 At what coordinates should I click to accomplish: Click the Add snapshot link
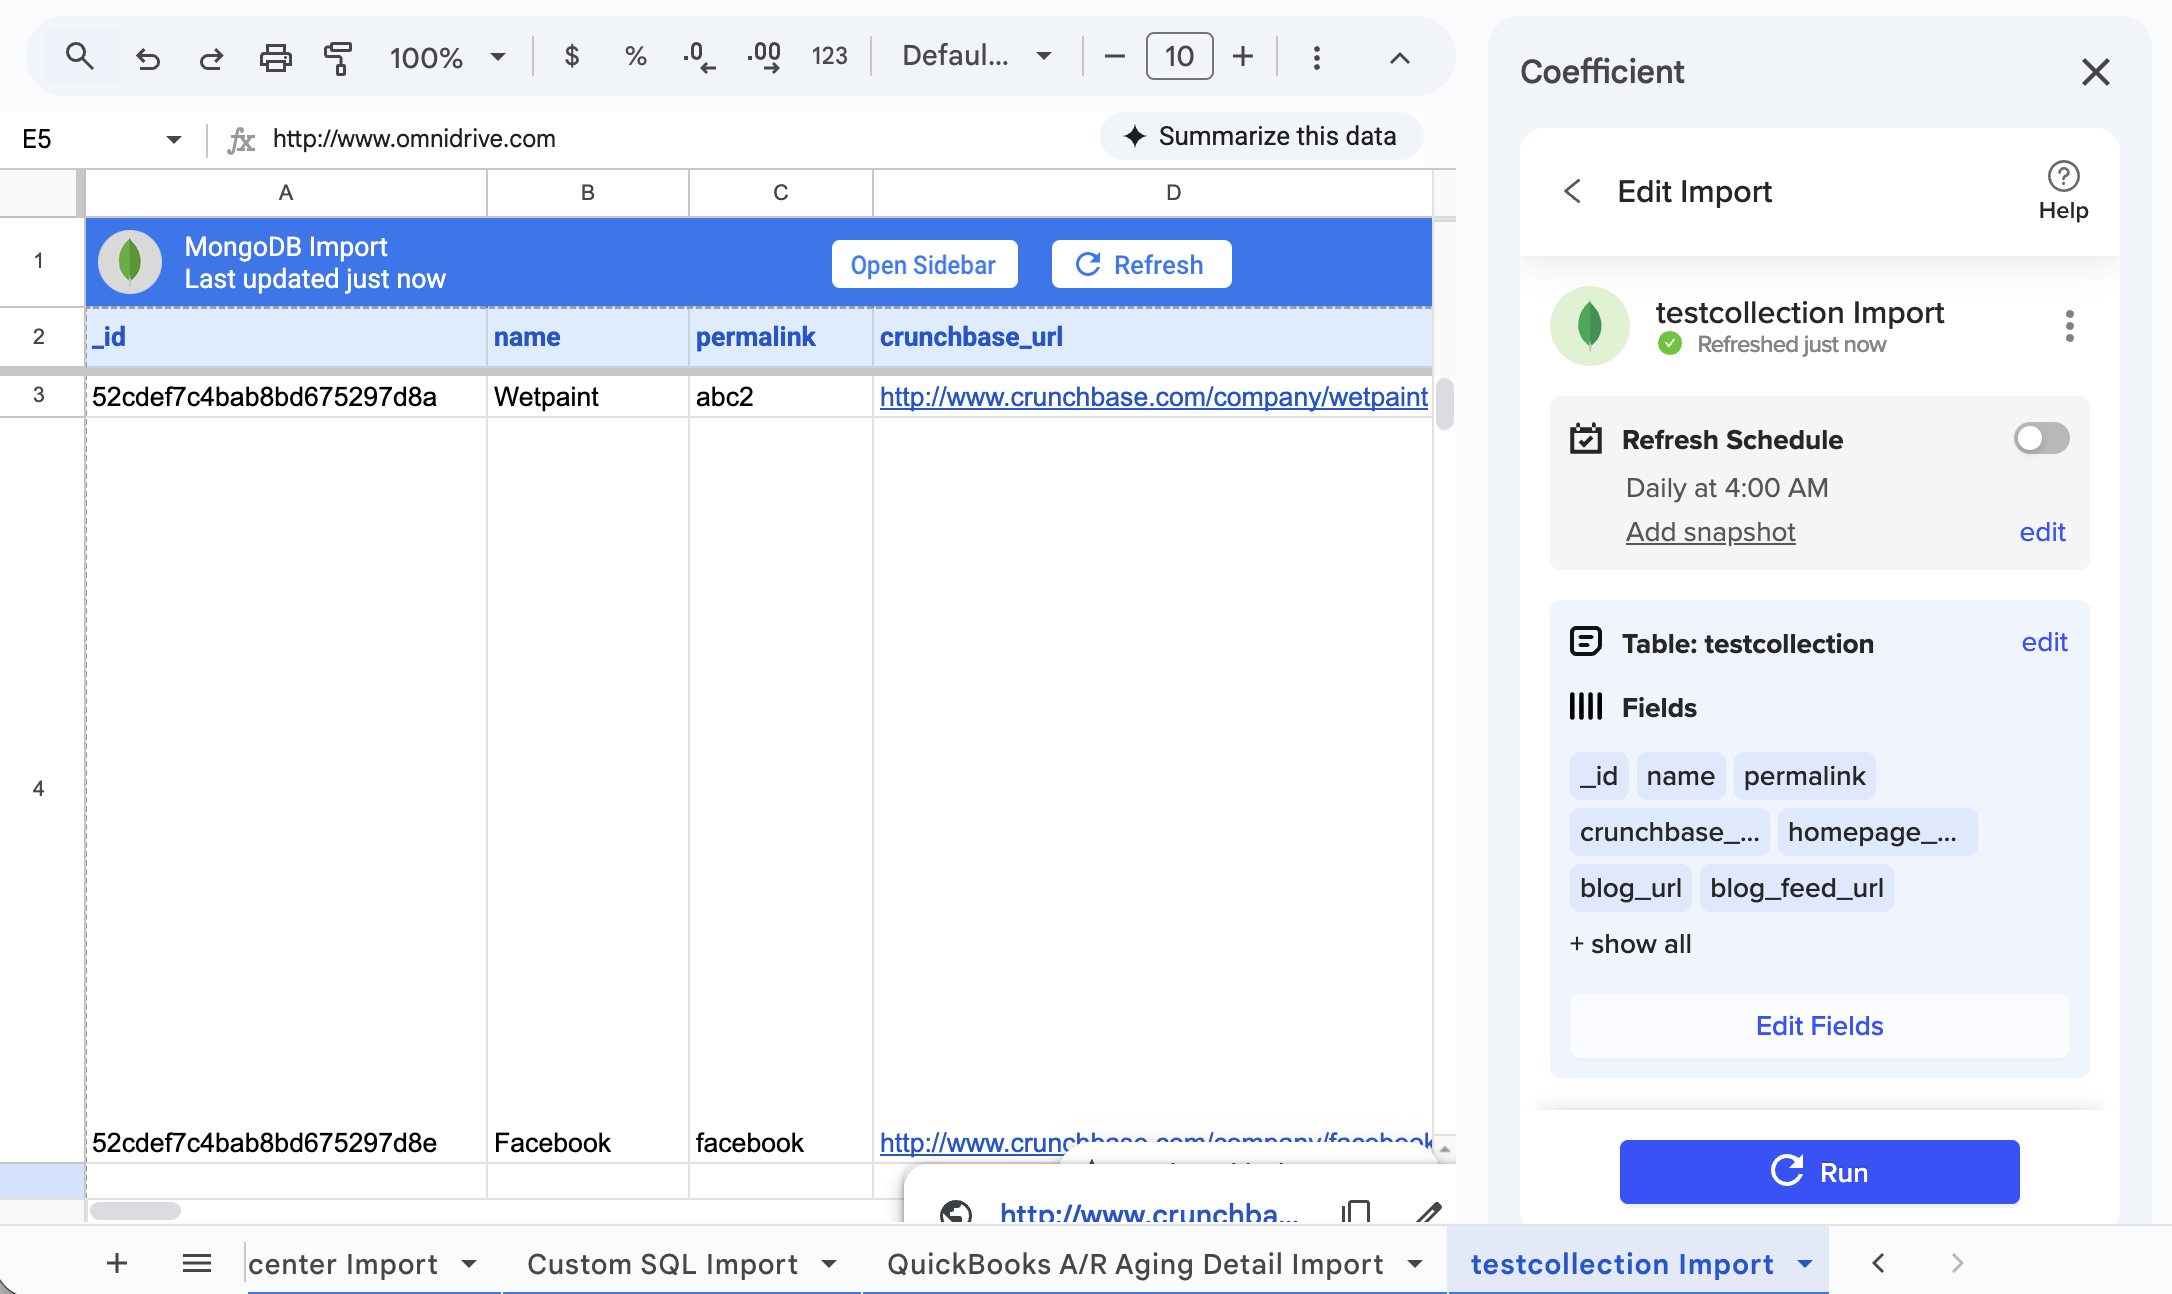click(1710, 532)
